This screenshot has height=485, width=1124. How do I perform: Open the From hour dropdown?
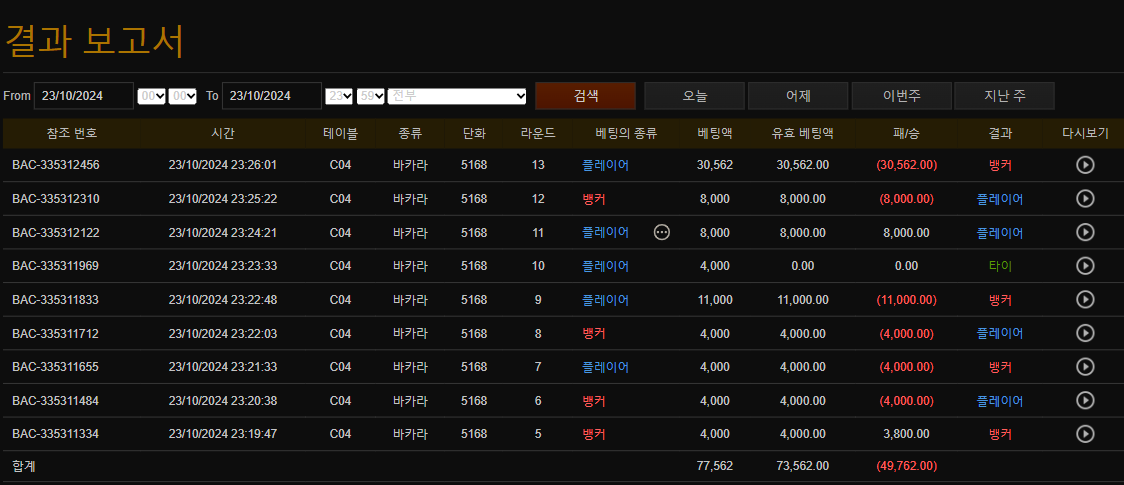[151, 96]
